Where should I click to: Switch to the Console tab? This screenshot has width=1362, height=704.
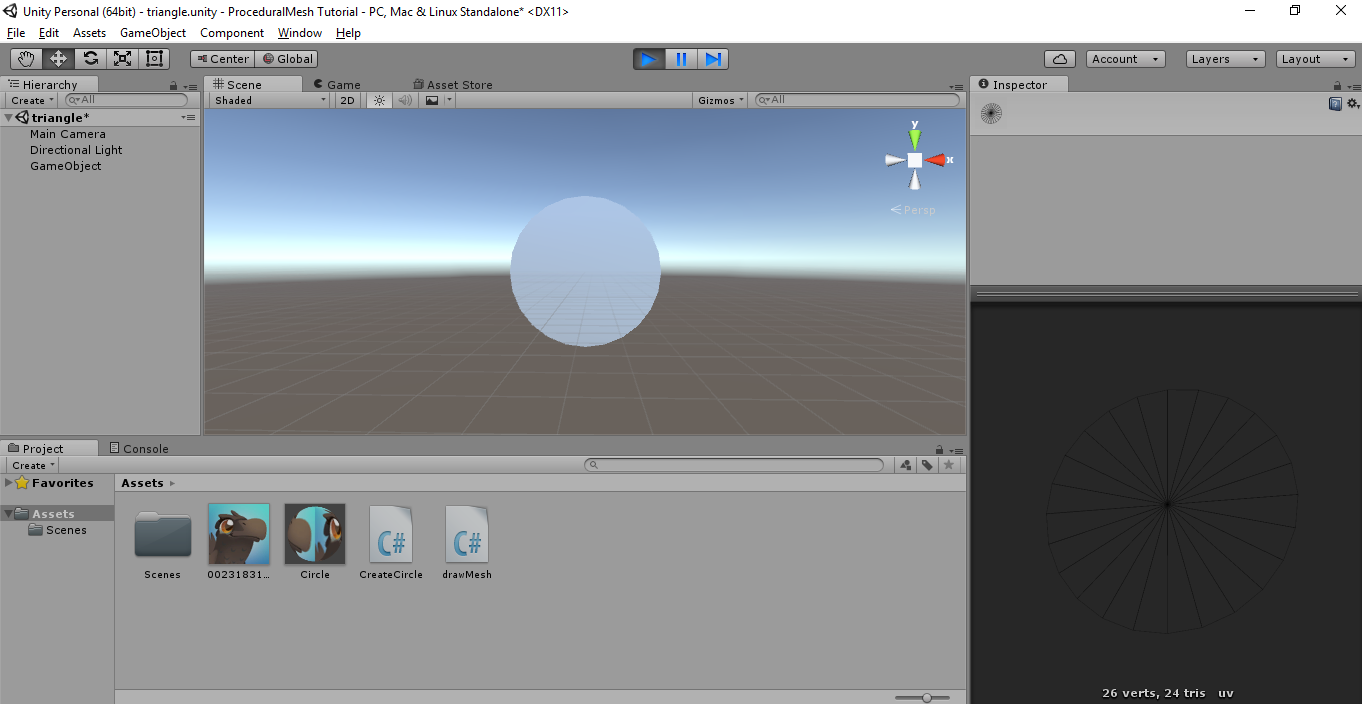138,449
